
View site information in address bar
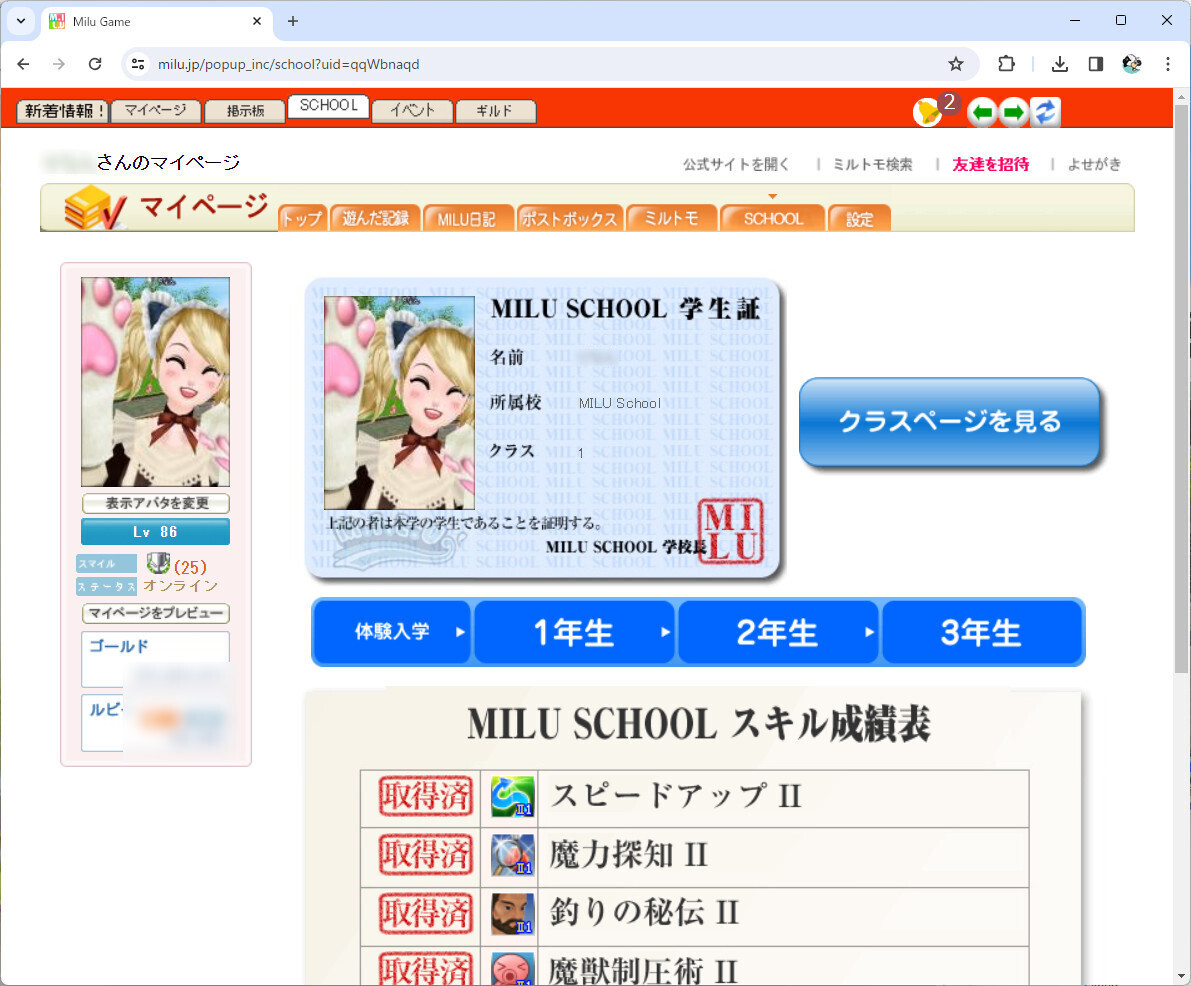(139, 64)
